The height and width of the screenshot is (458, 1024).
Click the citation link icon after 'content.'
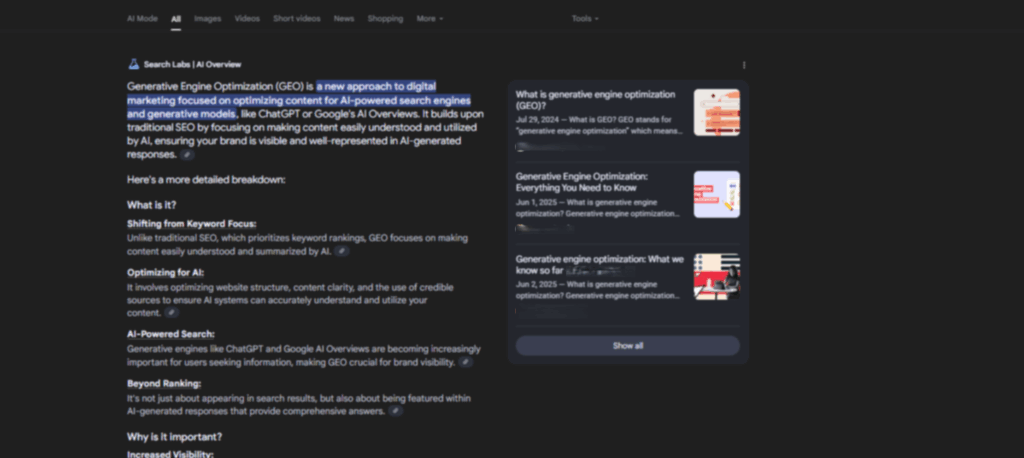point(171,313)
